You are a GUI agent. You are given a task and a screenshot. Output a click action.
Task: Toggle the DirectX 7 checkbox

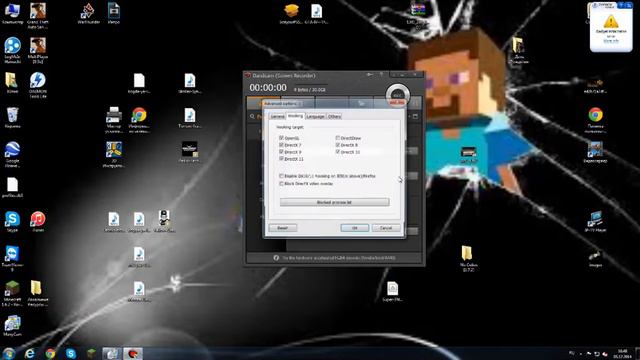pos(281,145)
